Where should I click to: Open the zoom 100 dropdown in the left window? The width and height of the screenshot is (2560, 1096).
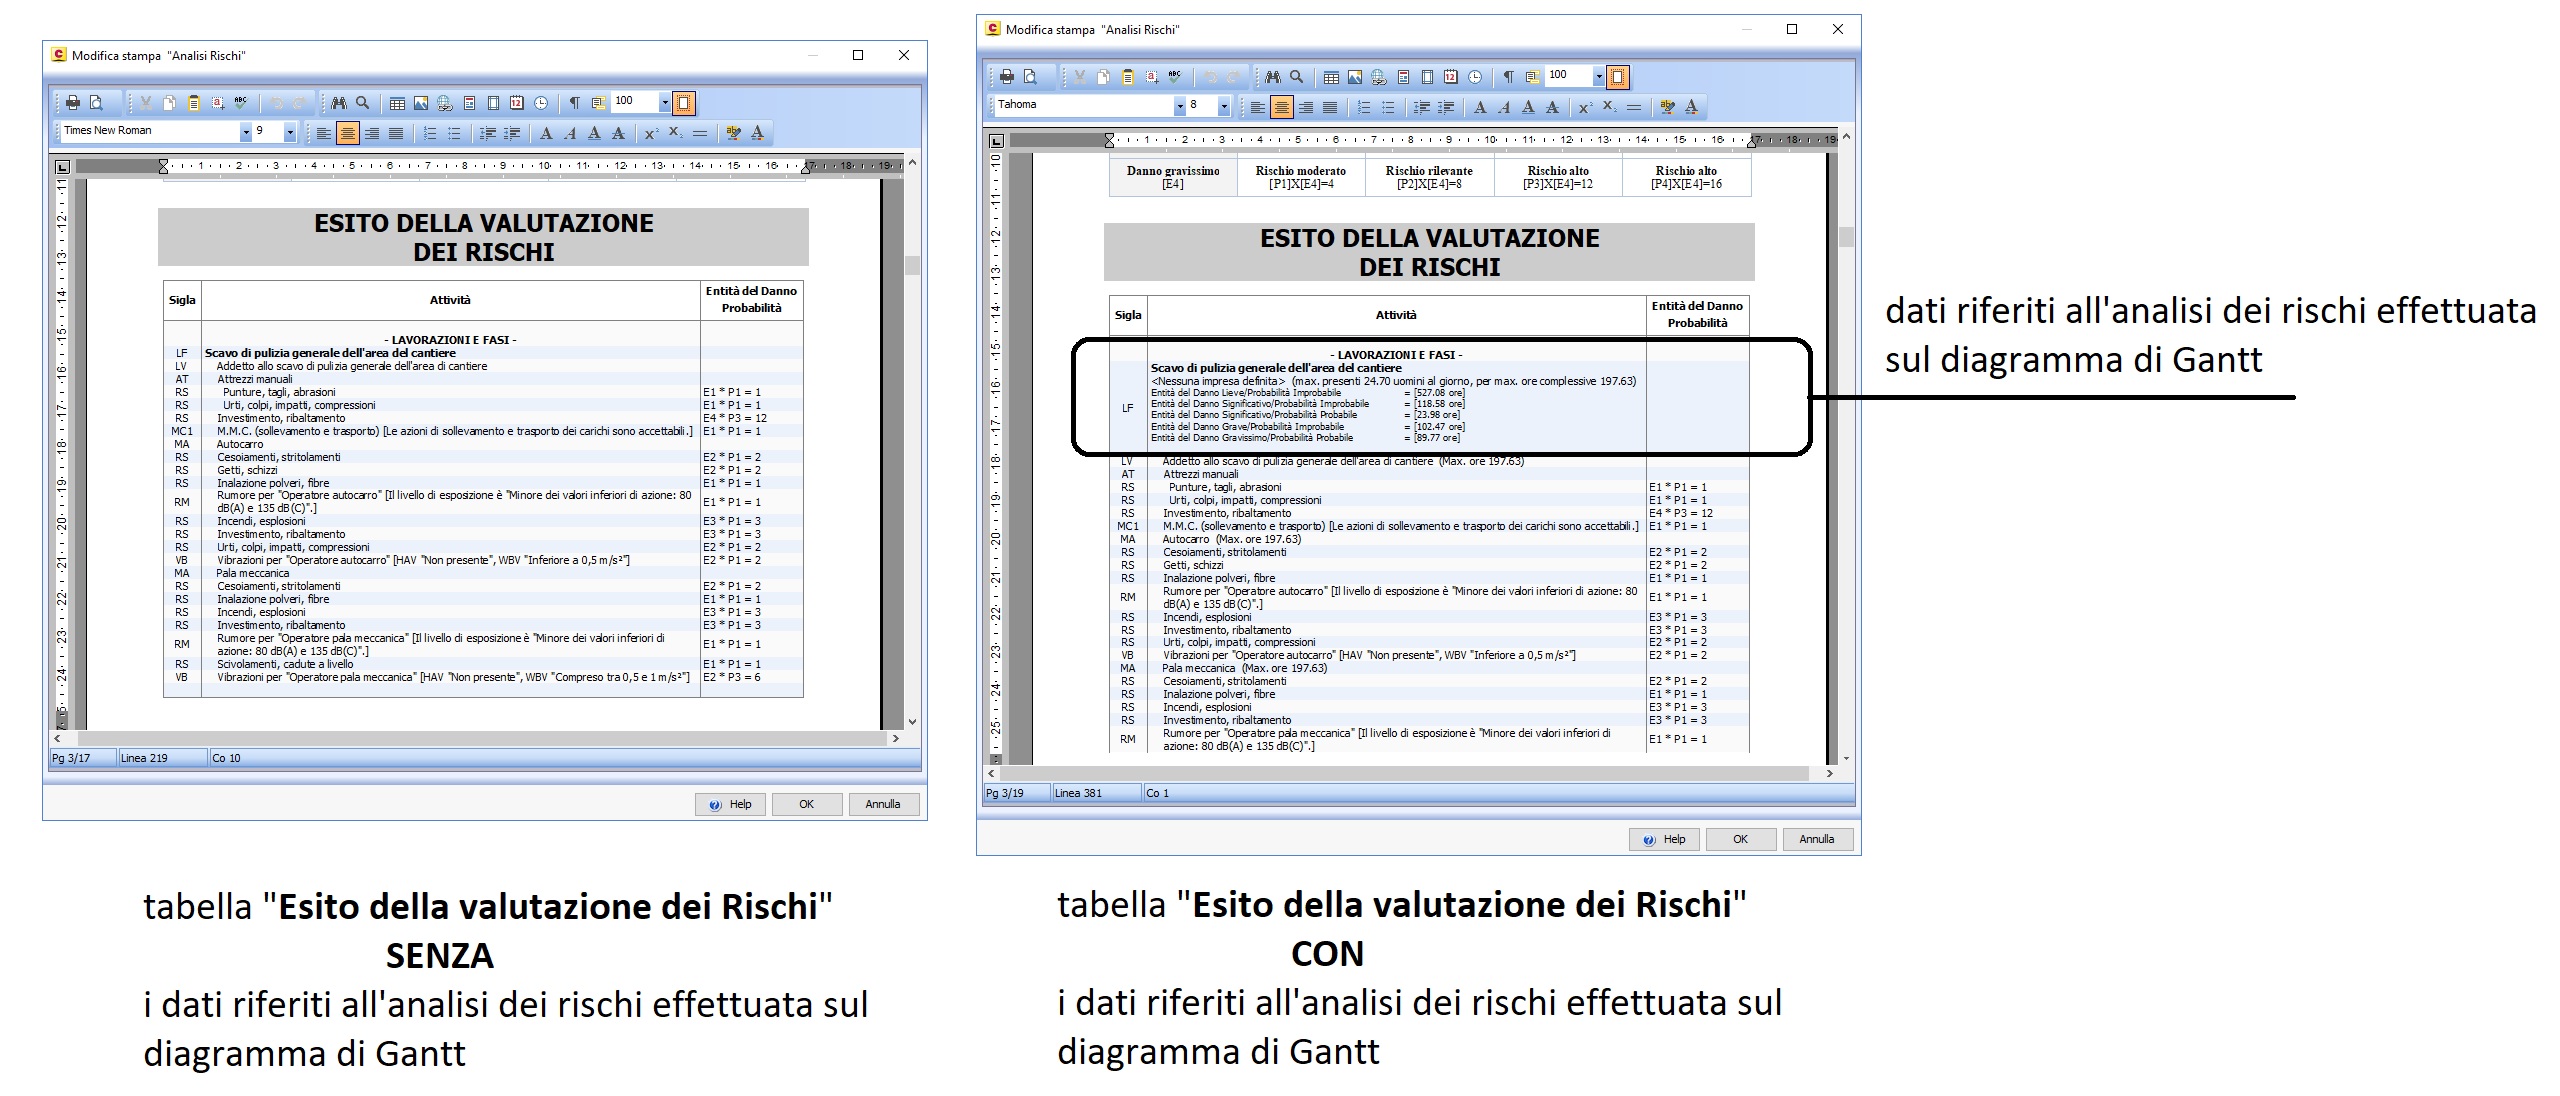click(x=664, y=102)
